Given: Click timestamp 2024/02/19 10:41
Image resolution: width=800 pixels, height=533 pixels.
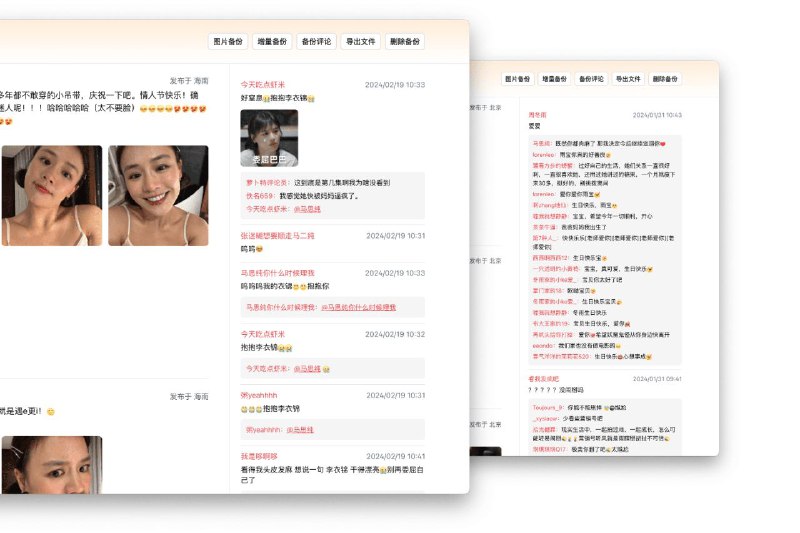Looking at the screenshot, I should [x=395, y=456].
